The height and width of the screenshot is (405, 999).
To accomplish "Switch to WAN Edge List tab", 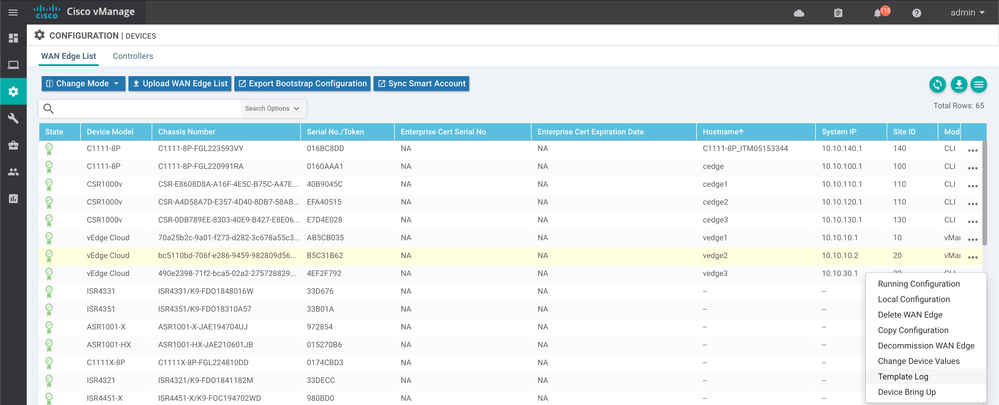I will click(69, 56).
